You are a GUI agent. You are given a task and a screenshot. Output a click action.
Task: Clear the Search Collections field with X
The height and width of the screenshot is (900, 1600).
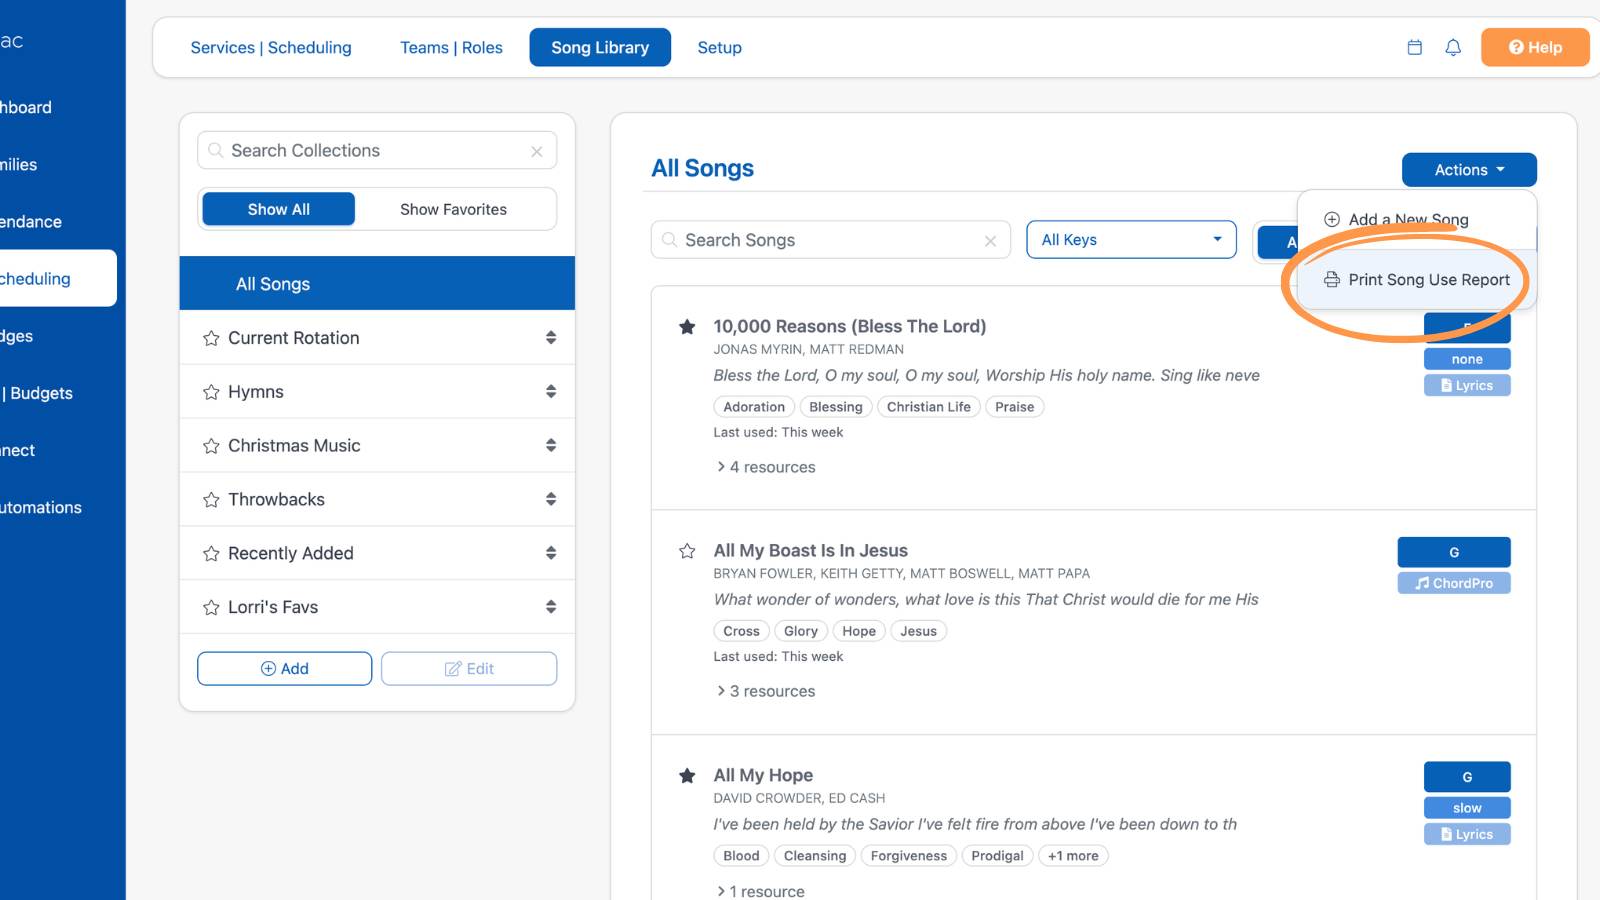click(x=537, y=151)
